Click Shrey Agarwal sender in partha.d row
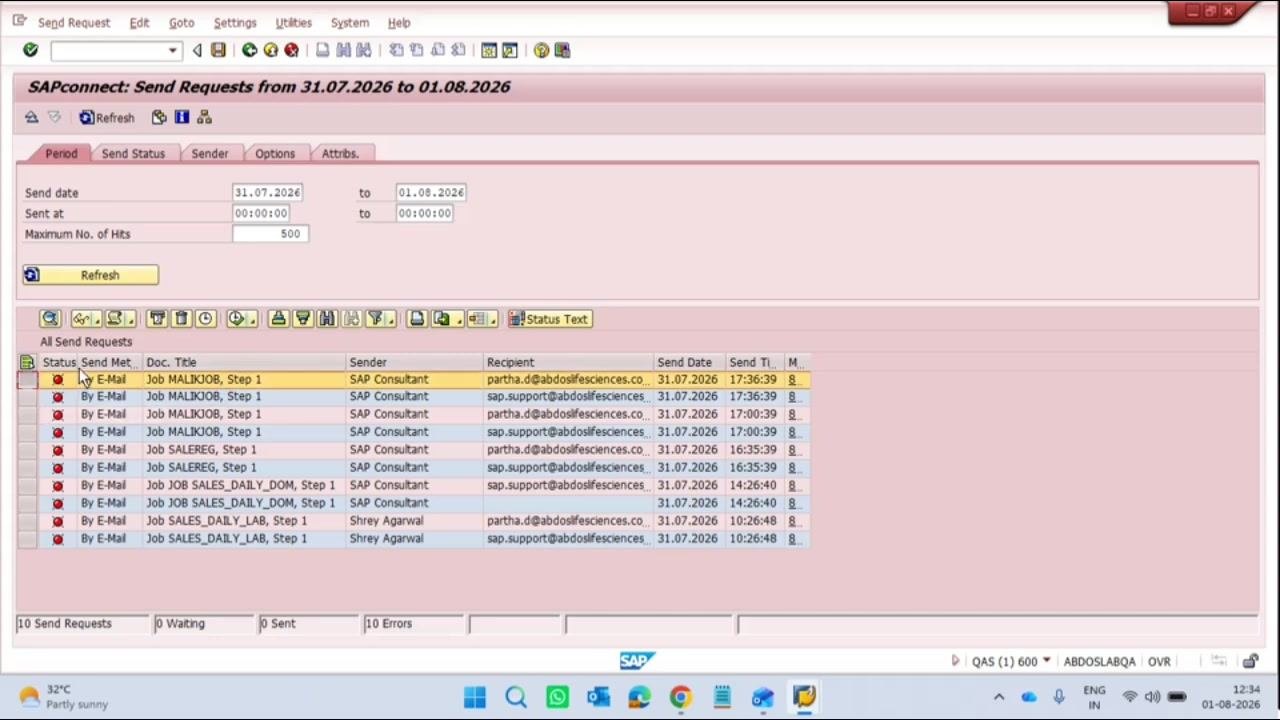Image resolution: width=1280 pixels, height=720 pixels. click(386, 521)
